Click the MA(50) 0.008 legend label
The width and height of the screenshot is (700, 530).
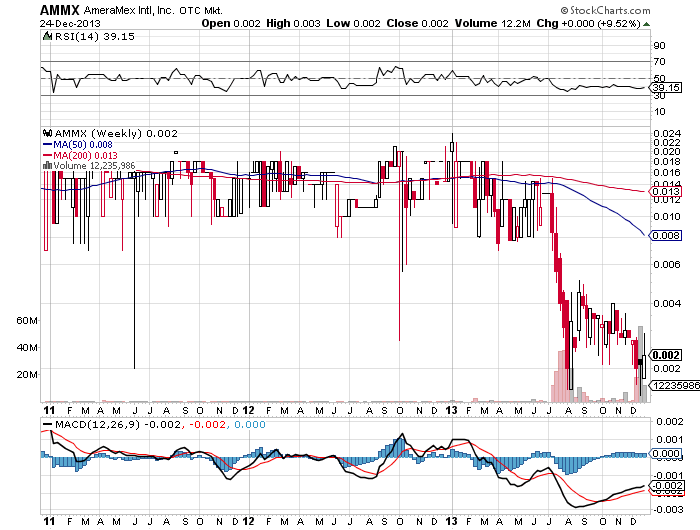tap(83, 145)
